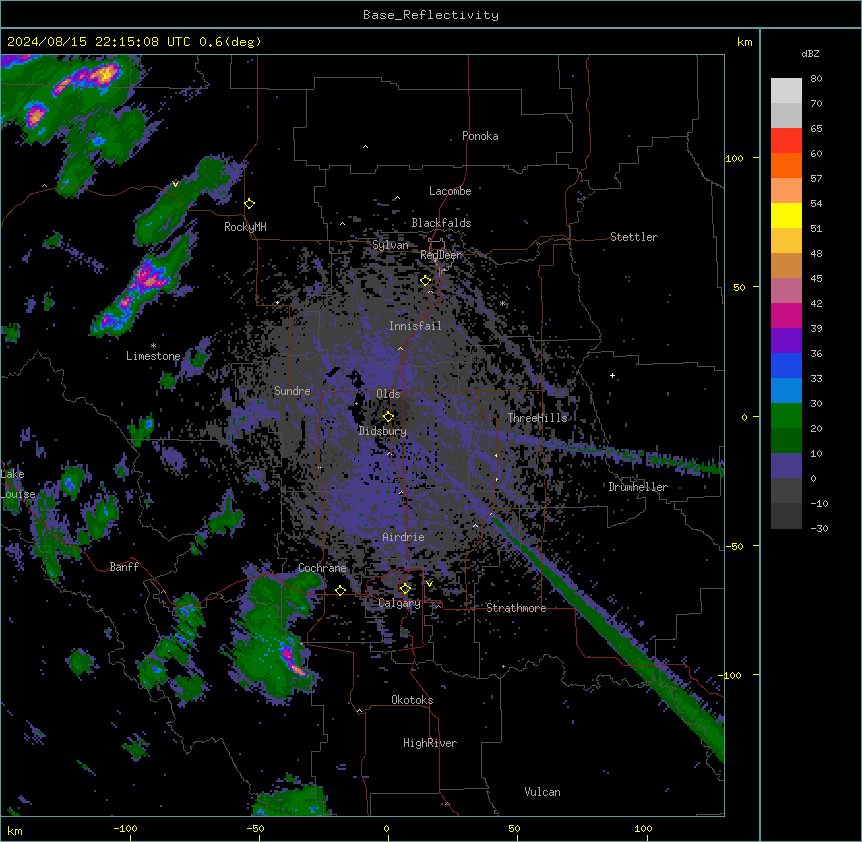Select the blue 33-36 dBZ legend color
This screenshot has width=862, height=842.
786,365
